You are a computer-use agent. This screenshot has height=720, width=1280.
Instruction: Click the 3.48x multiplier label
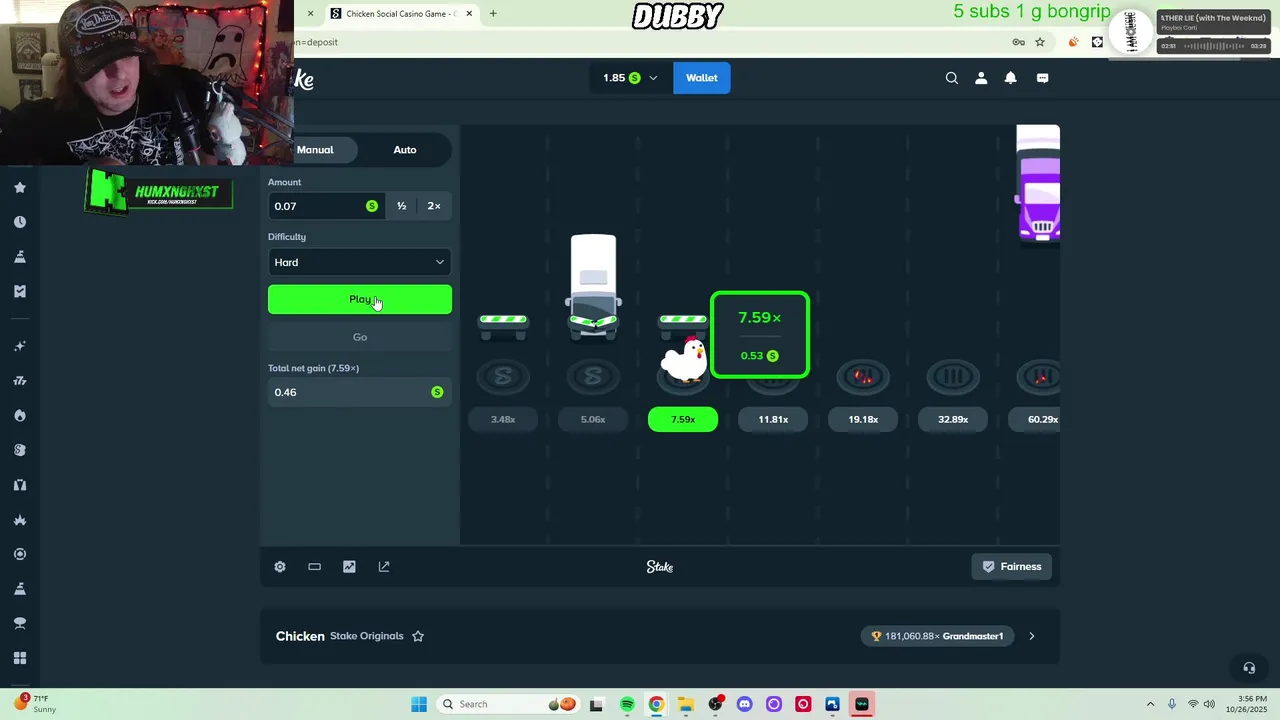(503, 419)
